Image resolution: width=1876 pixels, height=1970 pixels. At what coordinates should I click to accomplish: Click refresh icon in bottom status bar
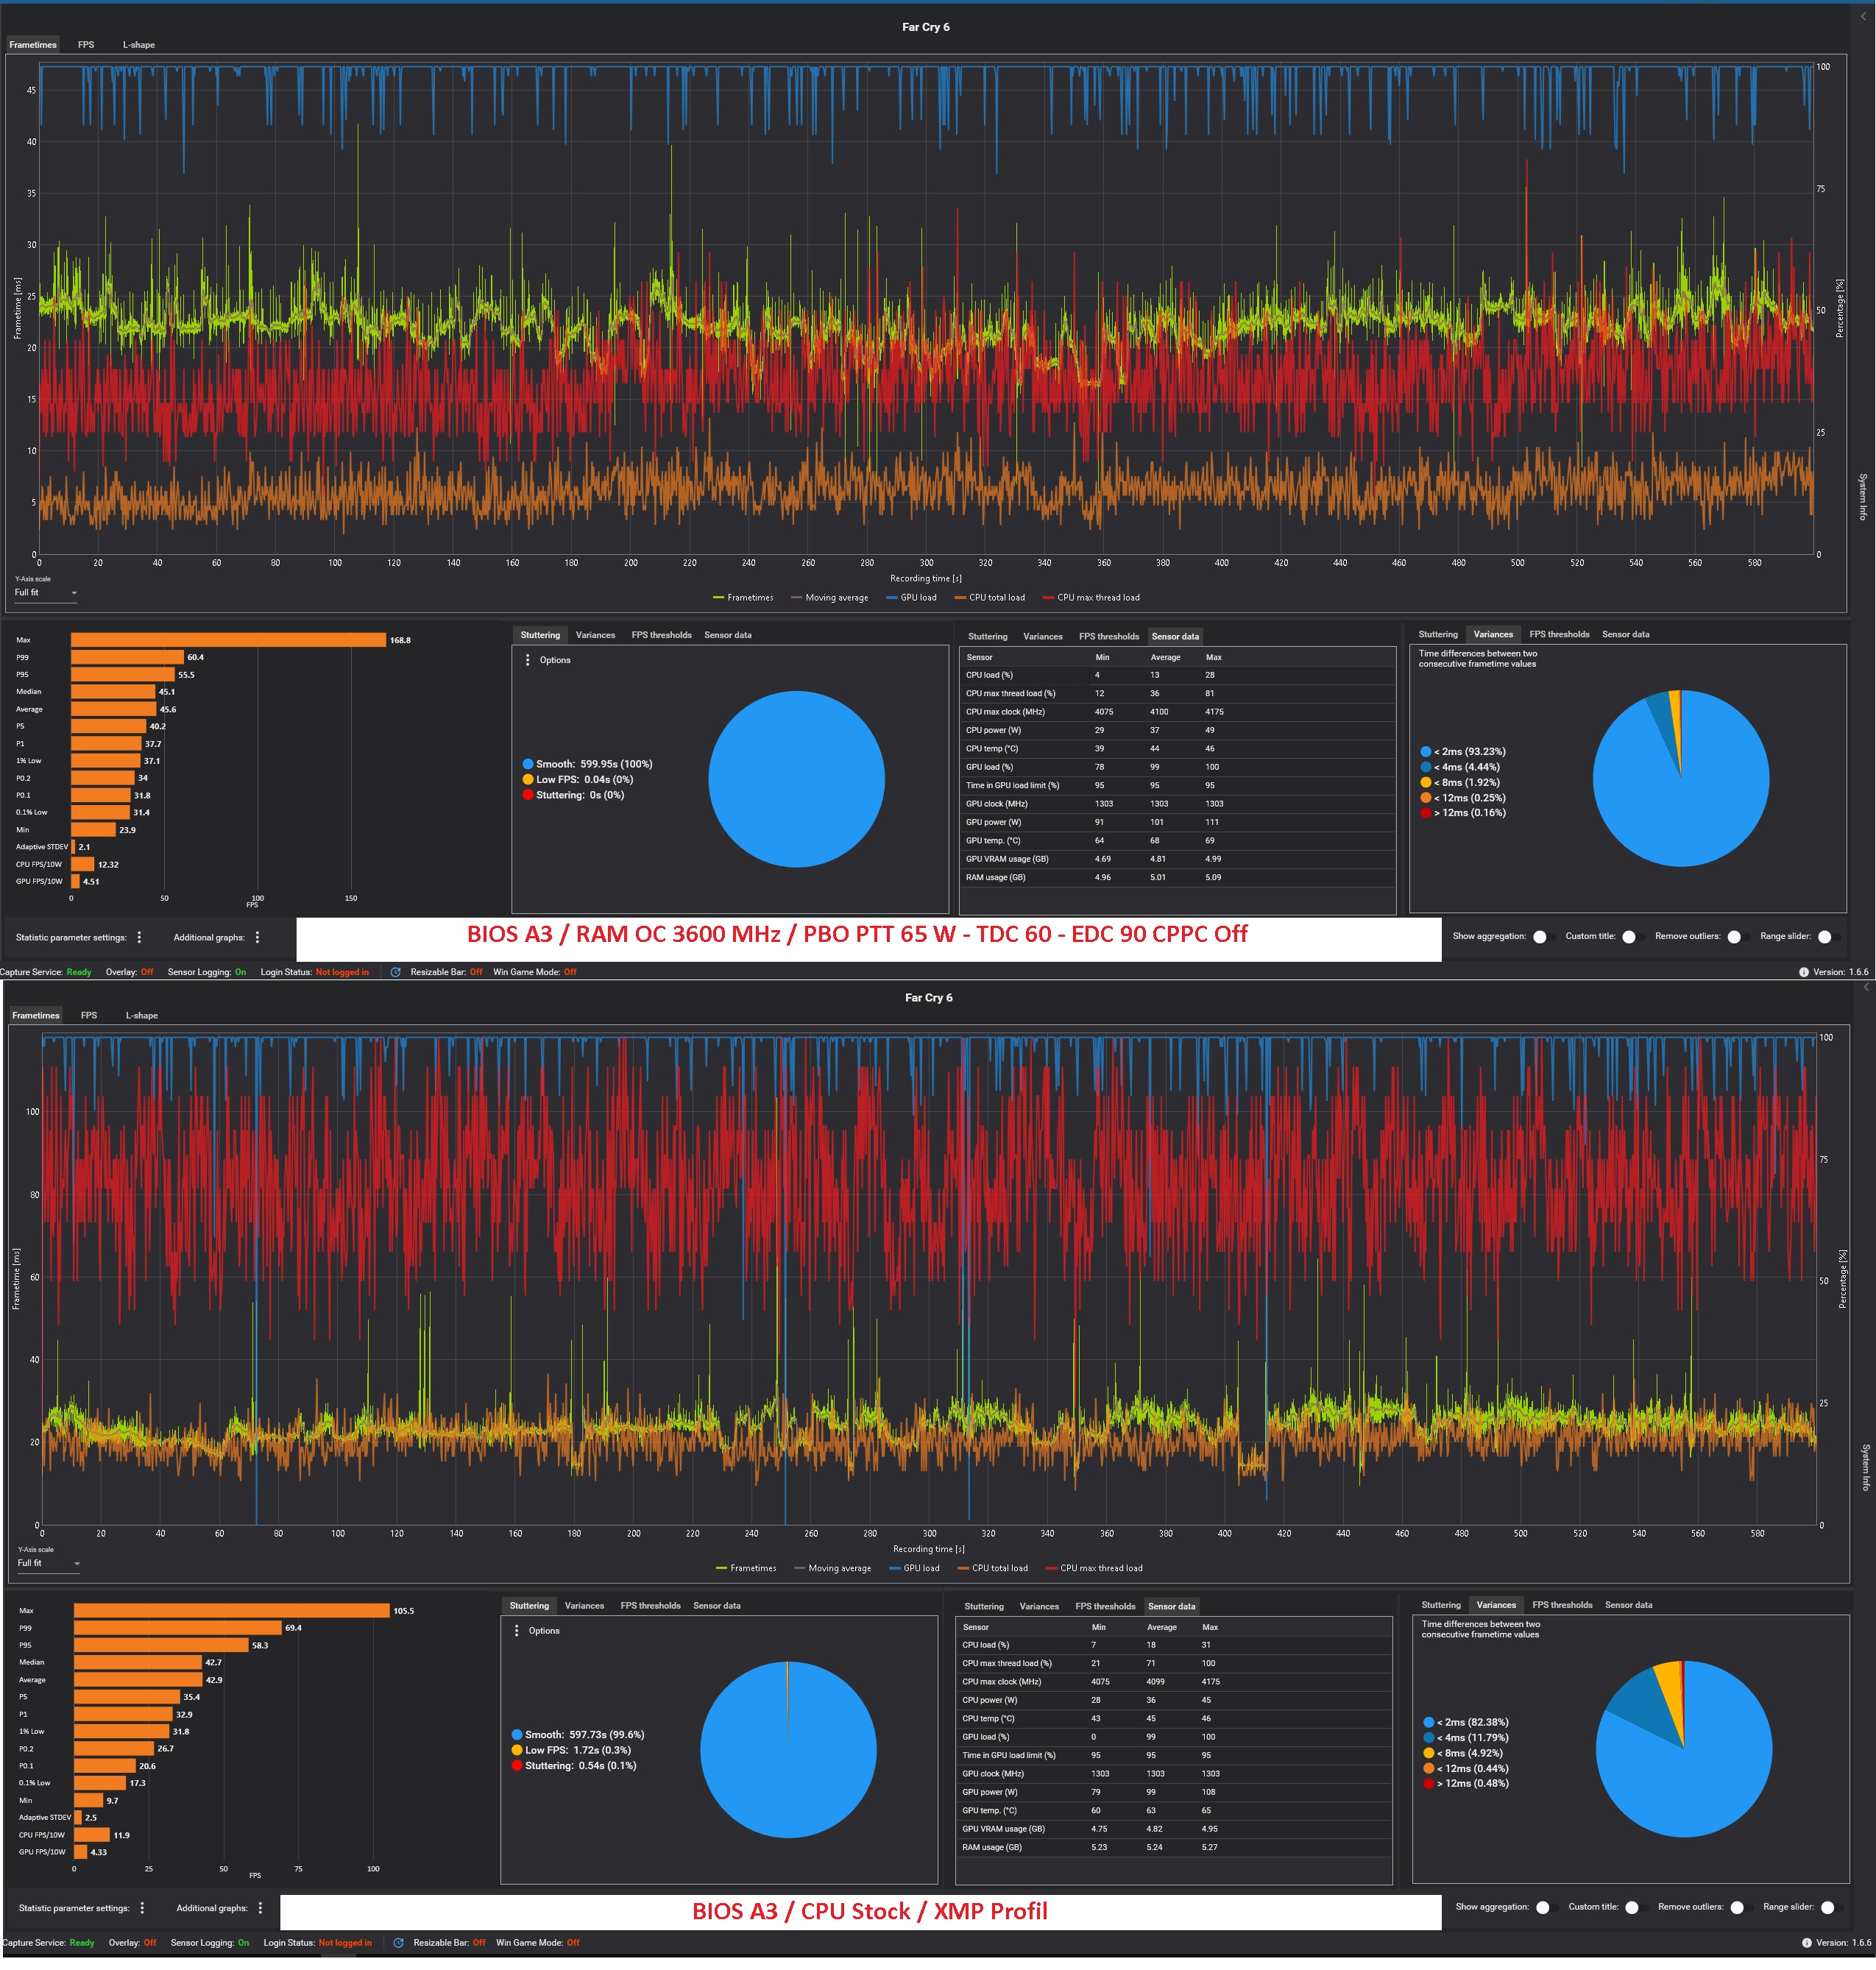(x=399, y=1943)
